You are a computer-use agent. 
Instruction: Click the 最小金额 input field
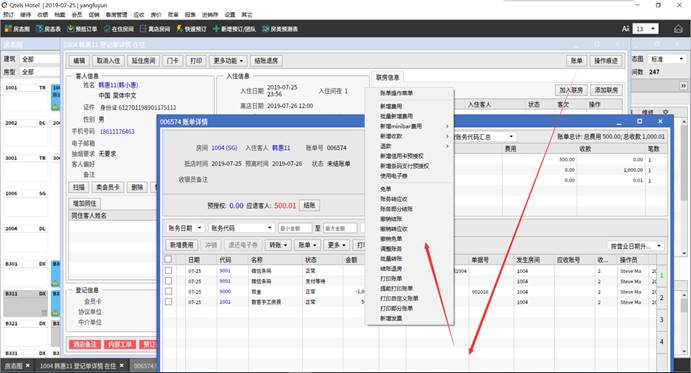pyautogui.click(x=295, y=228)
